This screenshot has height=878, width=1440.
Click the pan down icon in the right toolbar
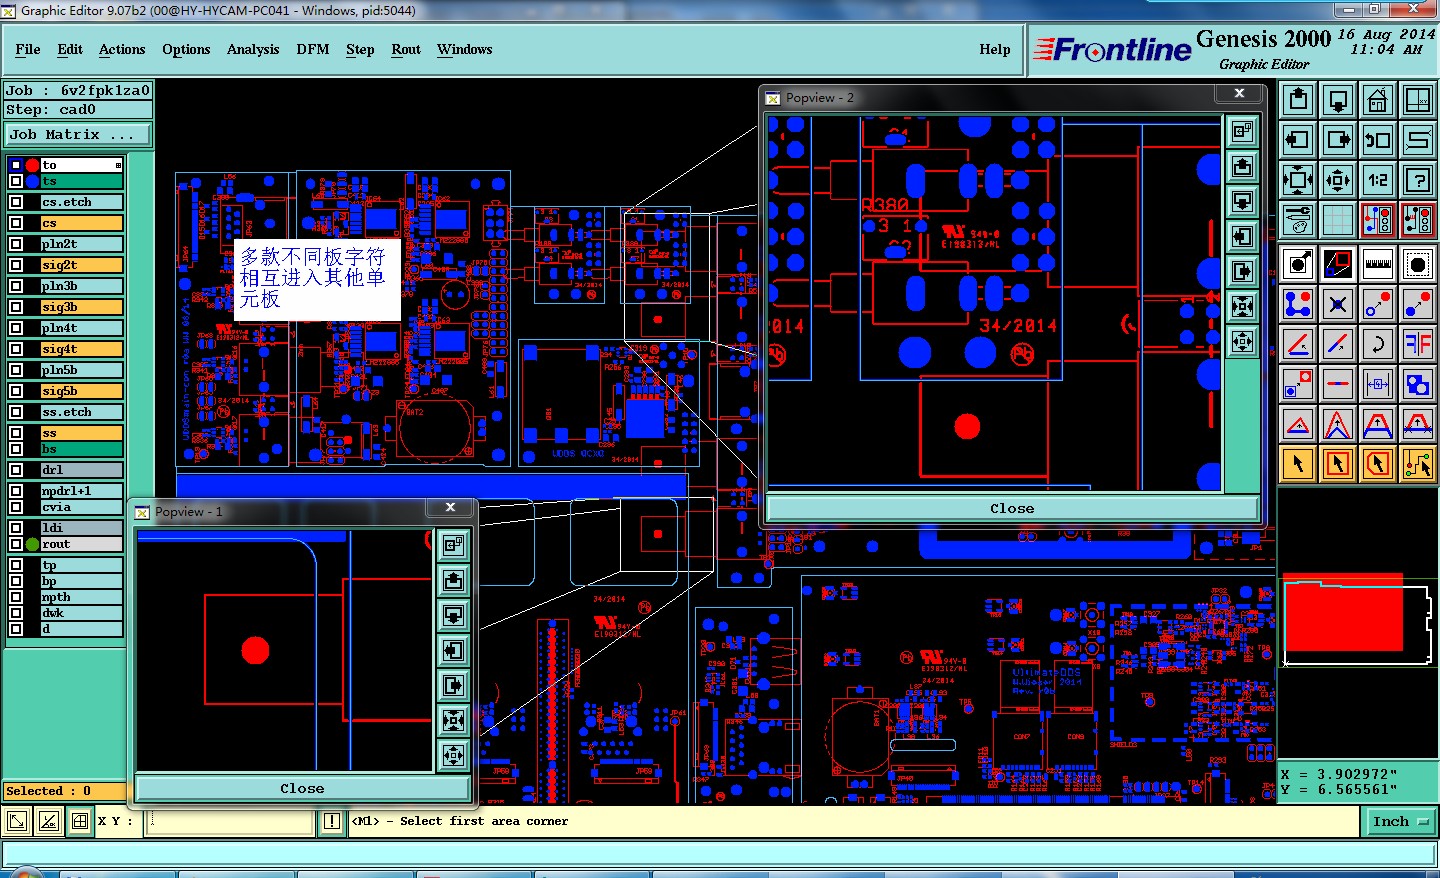point(1338,100)
